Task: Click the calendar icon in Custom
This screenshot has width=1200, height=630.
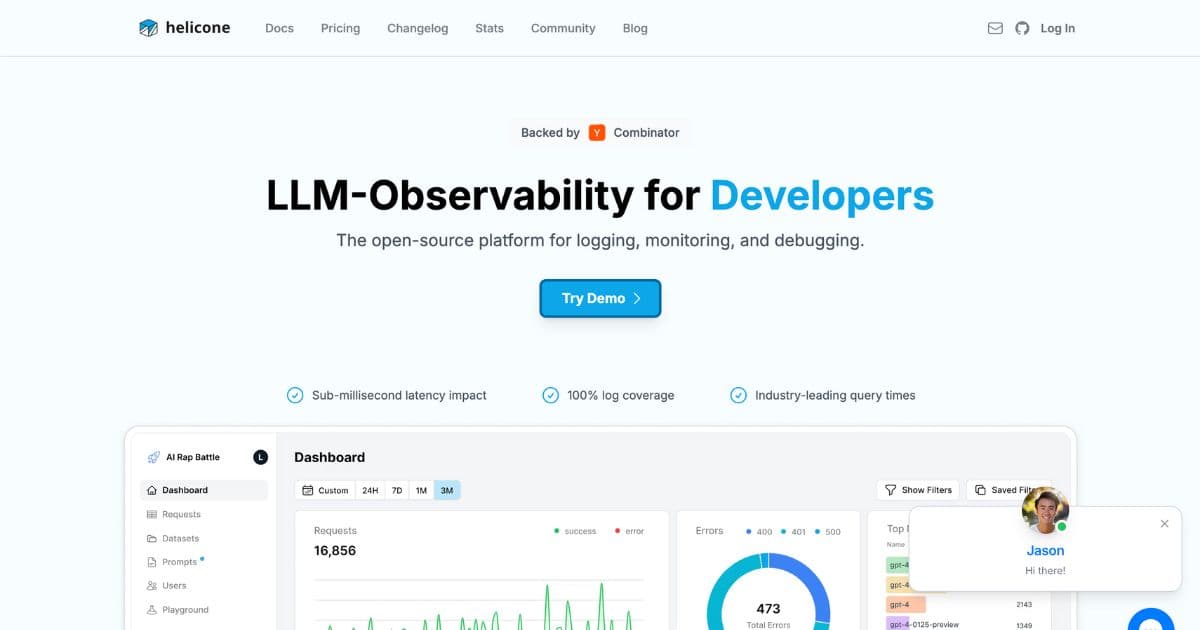Action: click(x=308, y=490)
